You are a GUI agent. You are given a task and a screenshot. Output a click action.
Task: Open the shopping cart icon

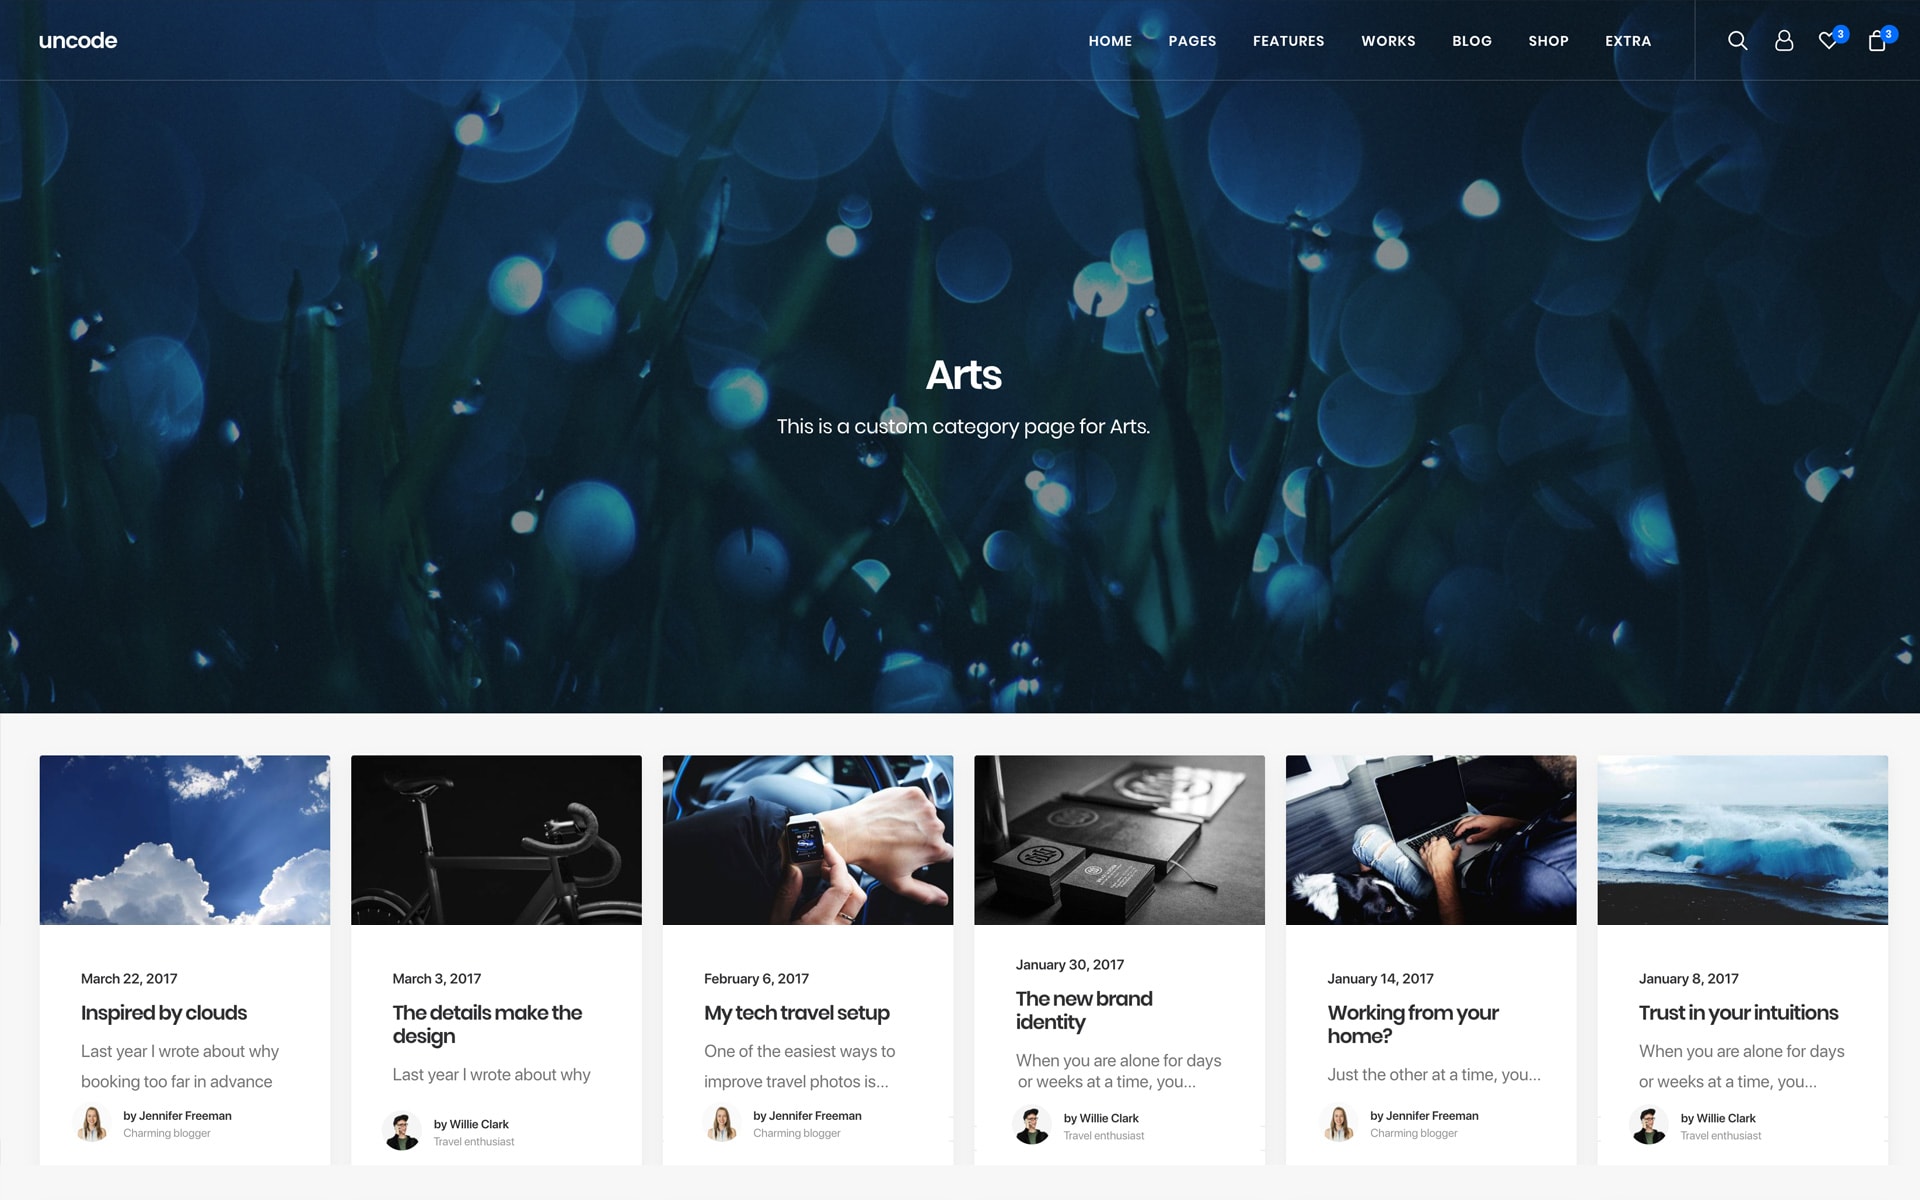click(x=1876, y=40)
